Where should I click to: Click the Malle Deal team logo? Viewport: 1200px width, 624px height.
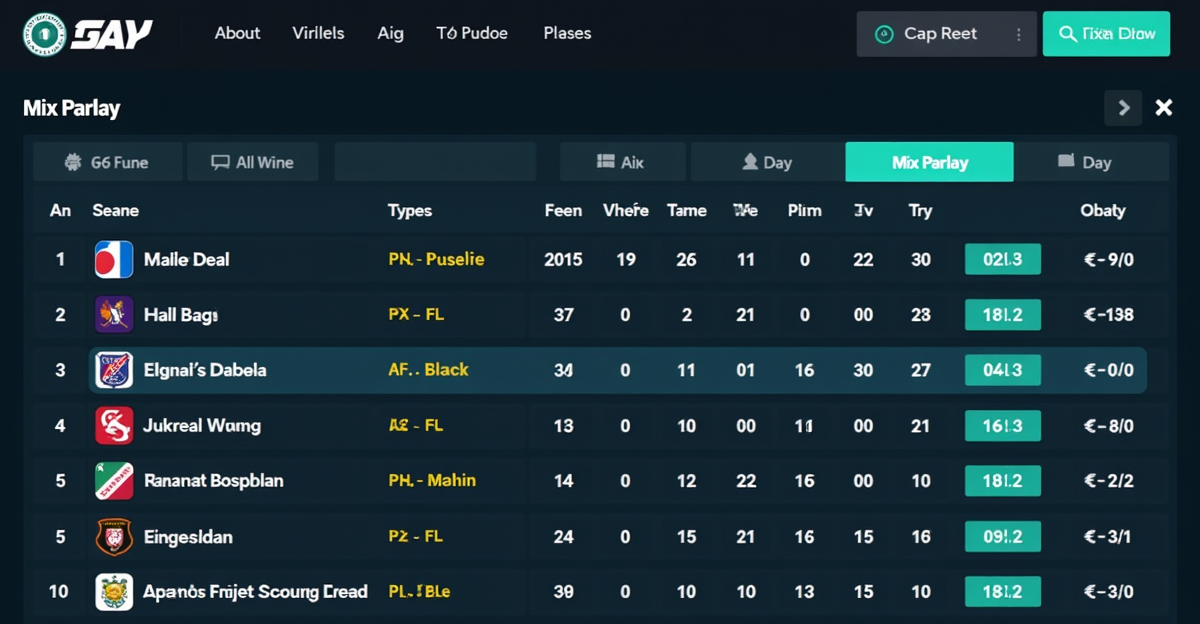pos(114,260)
